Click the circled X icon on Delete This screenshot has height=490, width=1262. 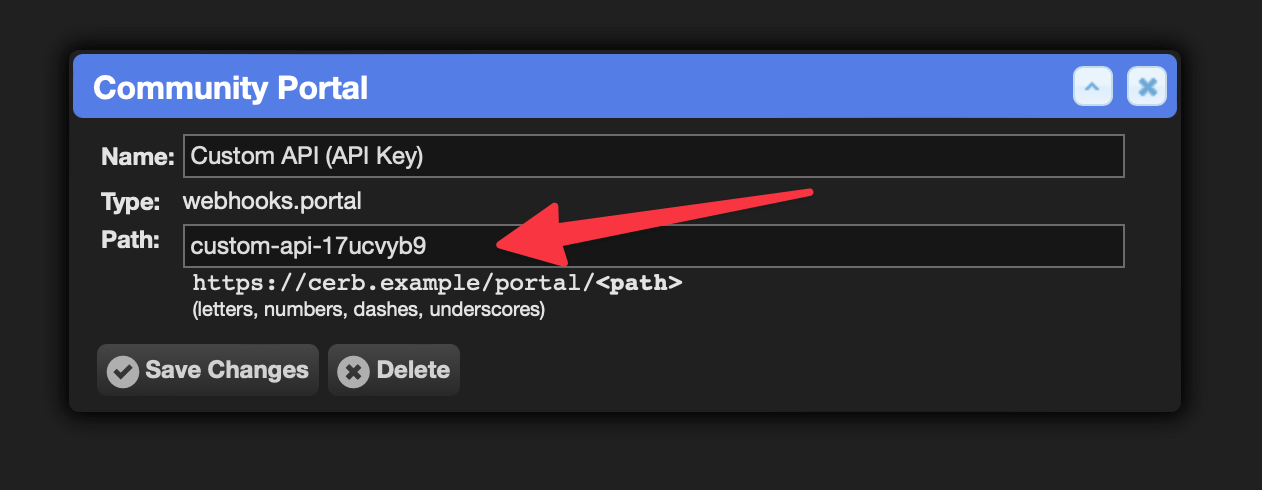[x=353, y=372]
